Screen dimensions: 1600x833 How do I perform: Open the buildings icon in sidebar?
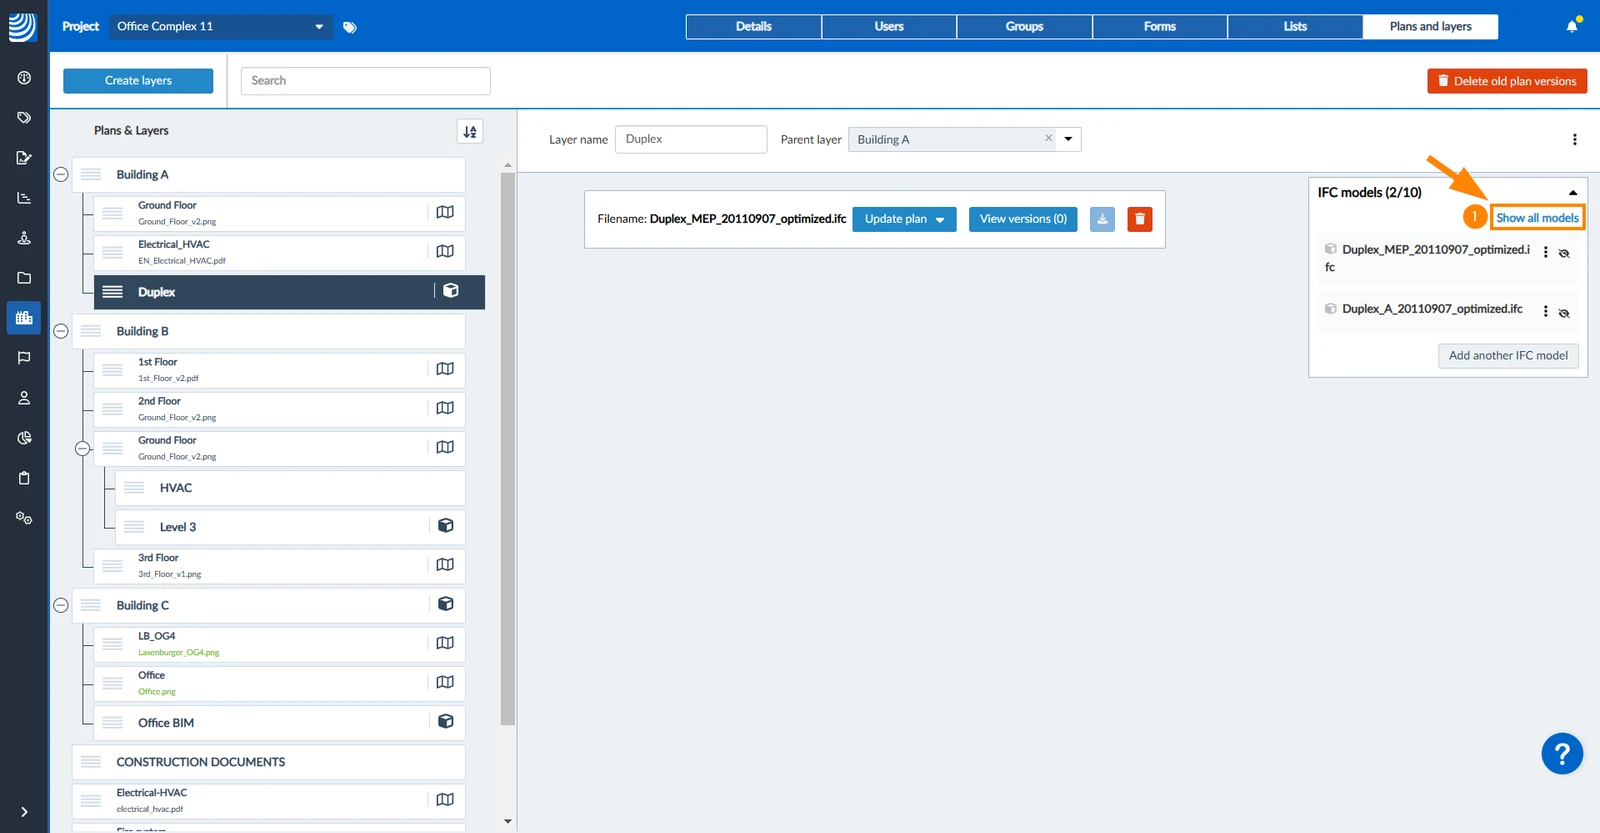(24, 318)
